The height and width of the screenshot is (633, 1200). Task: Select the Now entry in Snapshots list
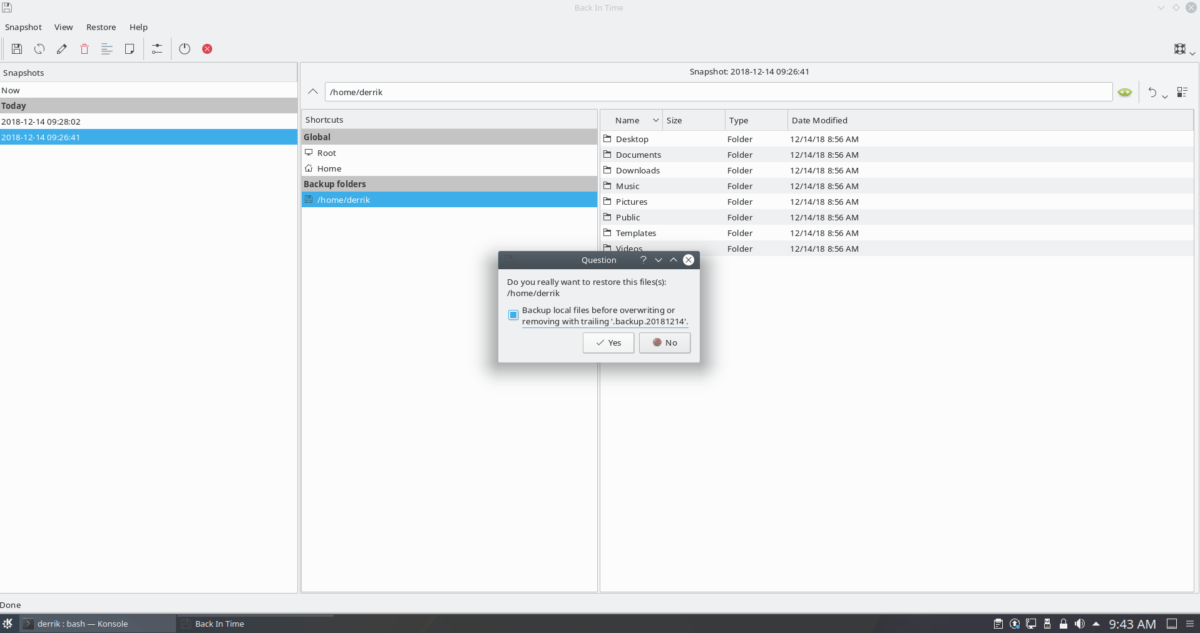point(149,90)
